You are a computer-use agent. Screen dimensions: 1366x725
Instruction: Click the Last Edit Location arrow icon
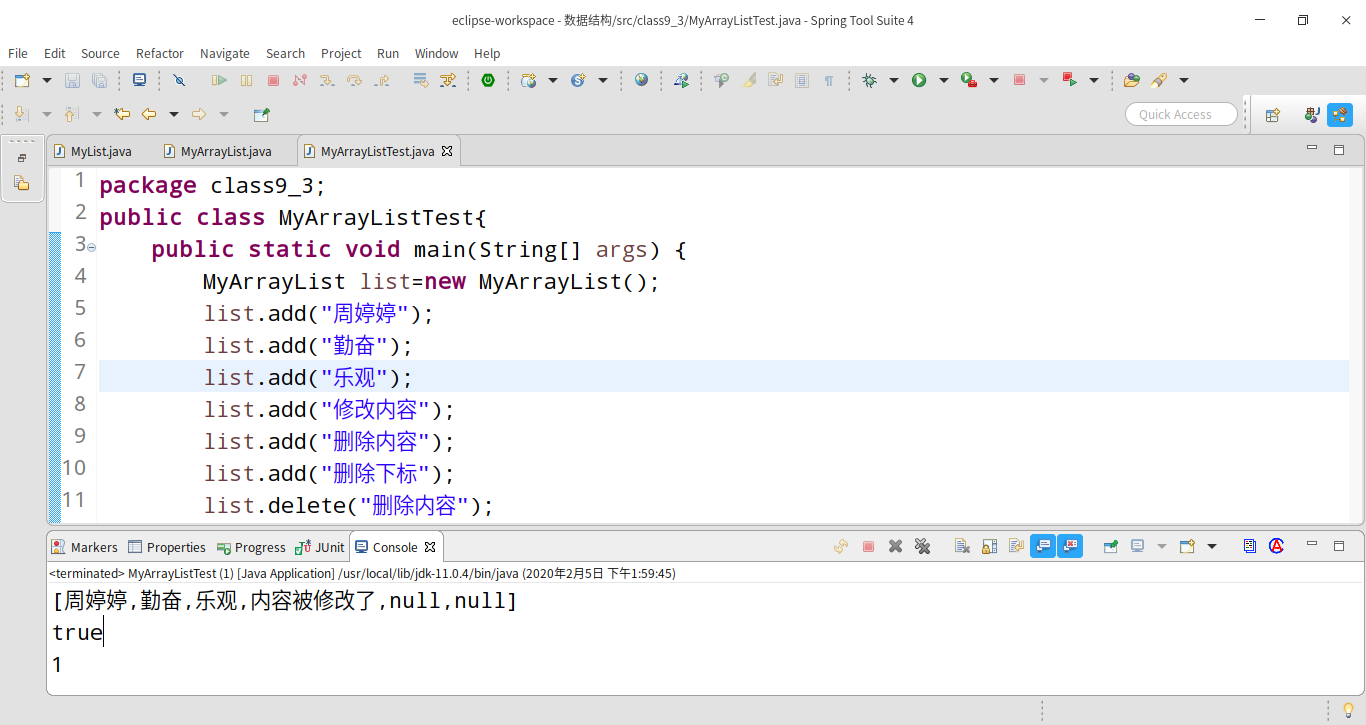coord(122,114)
